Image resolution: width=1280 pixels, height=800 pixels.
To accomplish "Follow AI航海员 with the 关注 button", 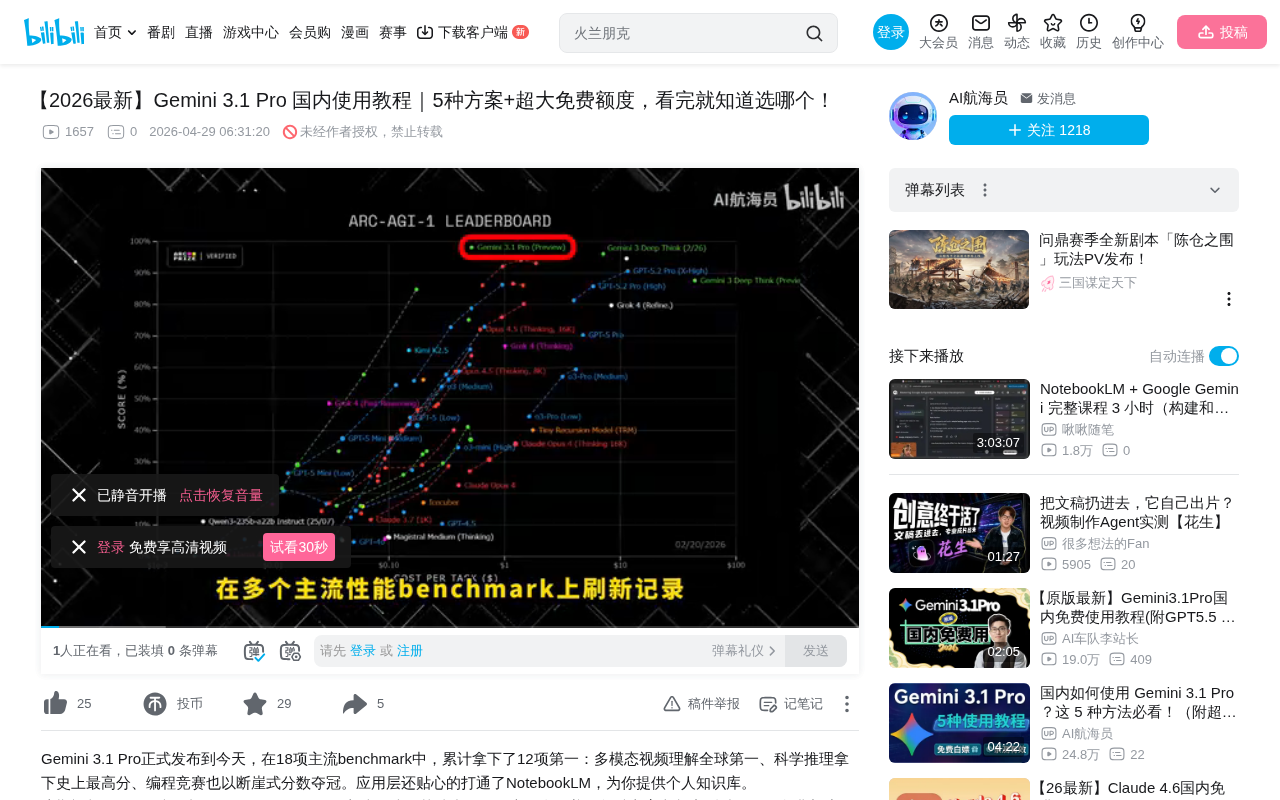I will tap(1049, 130).
